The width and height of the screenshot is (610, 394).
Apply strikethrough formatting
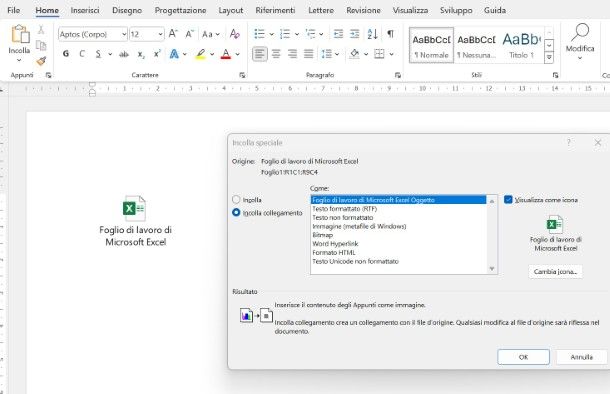click(124, 54)
